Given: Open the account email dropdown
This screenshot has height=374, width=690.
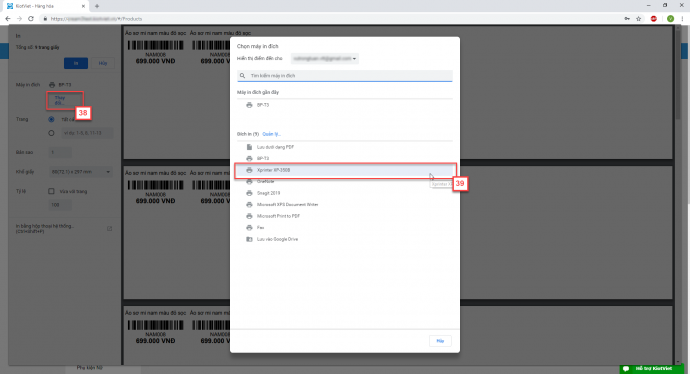Looking at the screenshot, I should coord(325,59).
